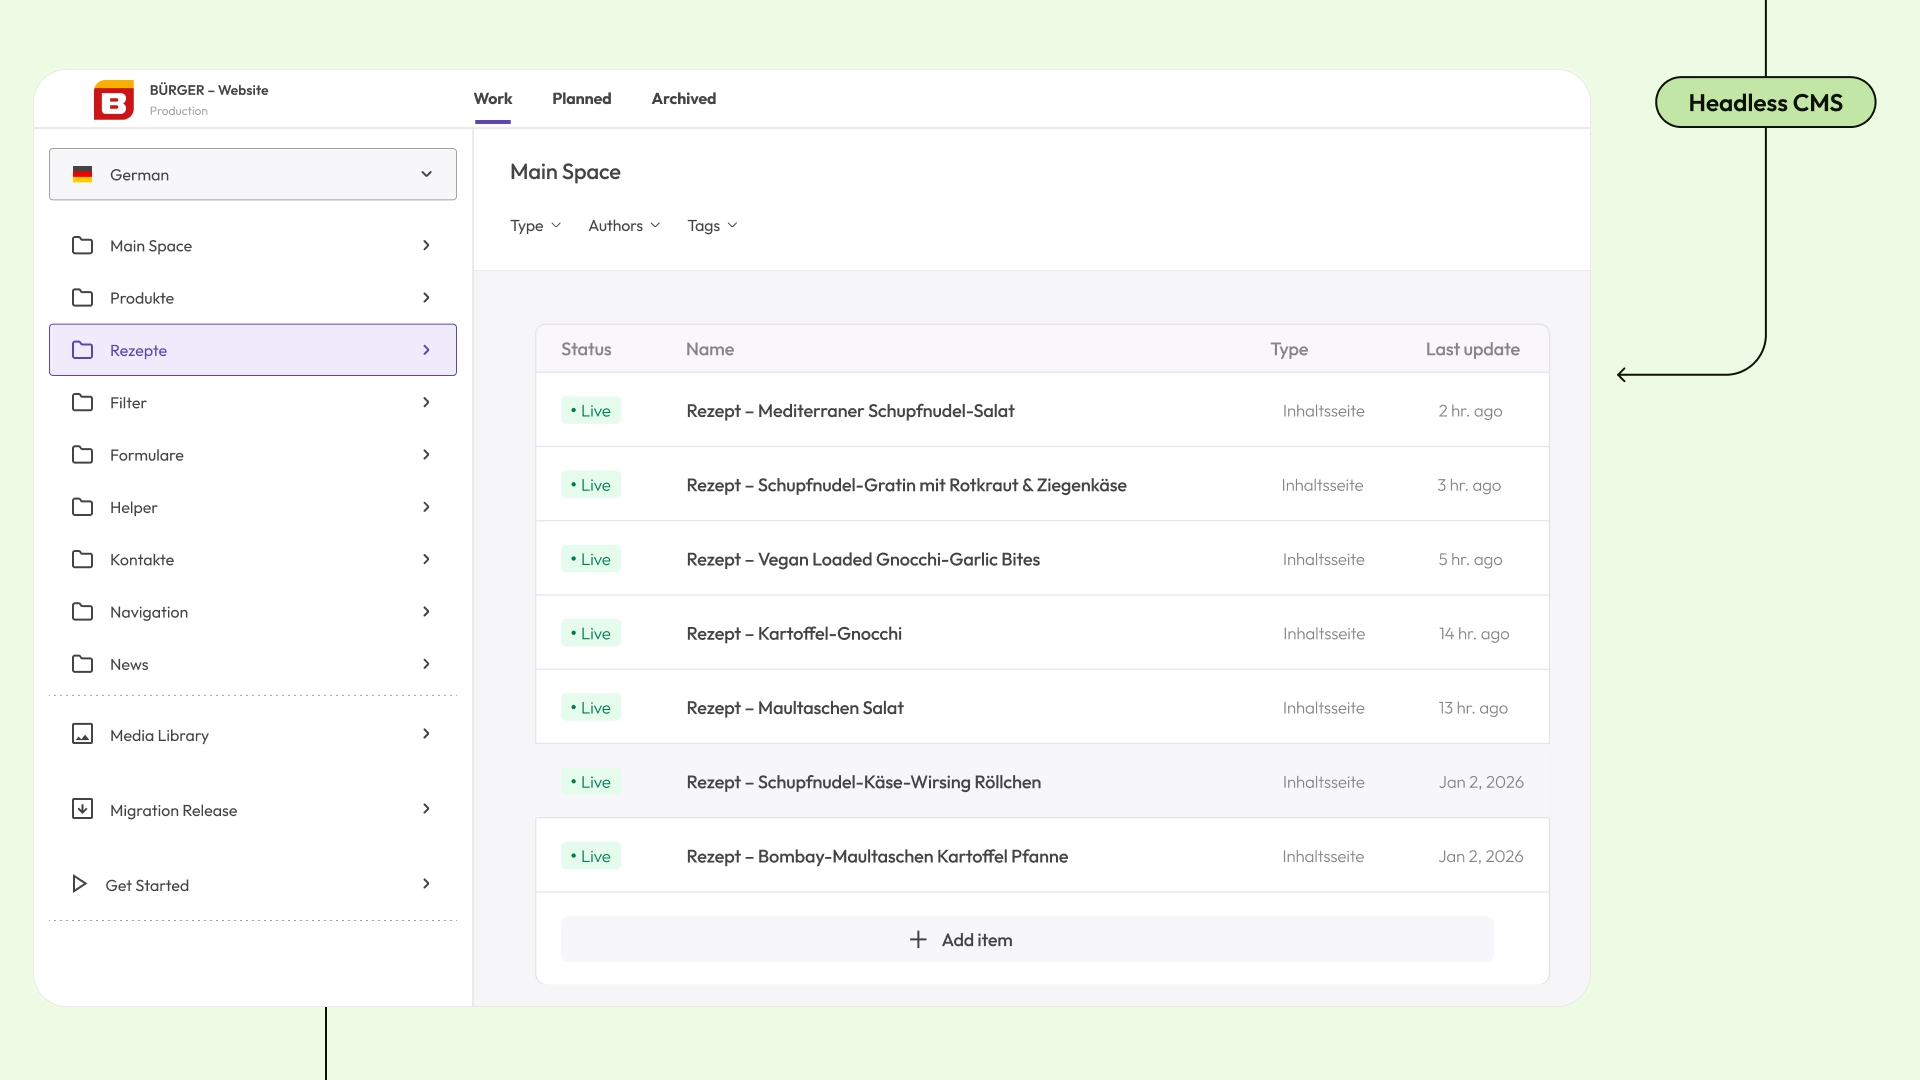
Task: Click the Live status badge on Maultaschen Salat
Action: pyautogui.click(x=590, y=707)
